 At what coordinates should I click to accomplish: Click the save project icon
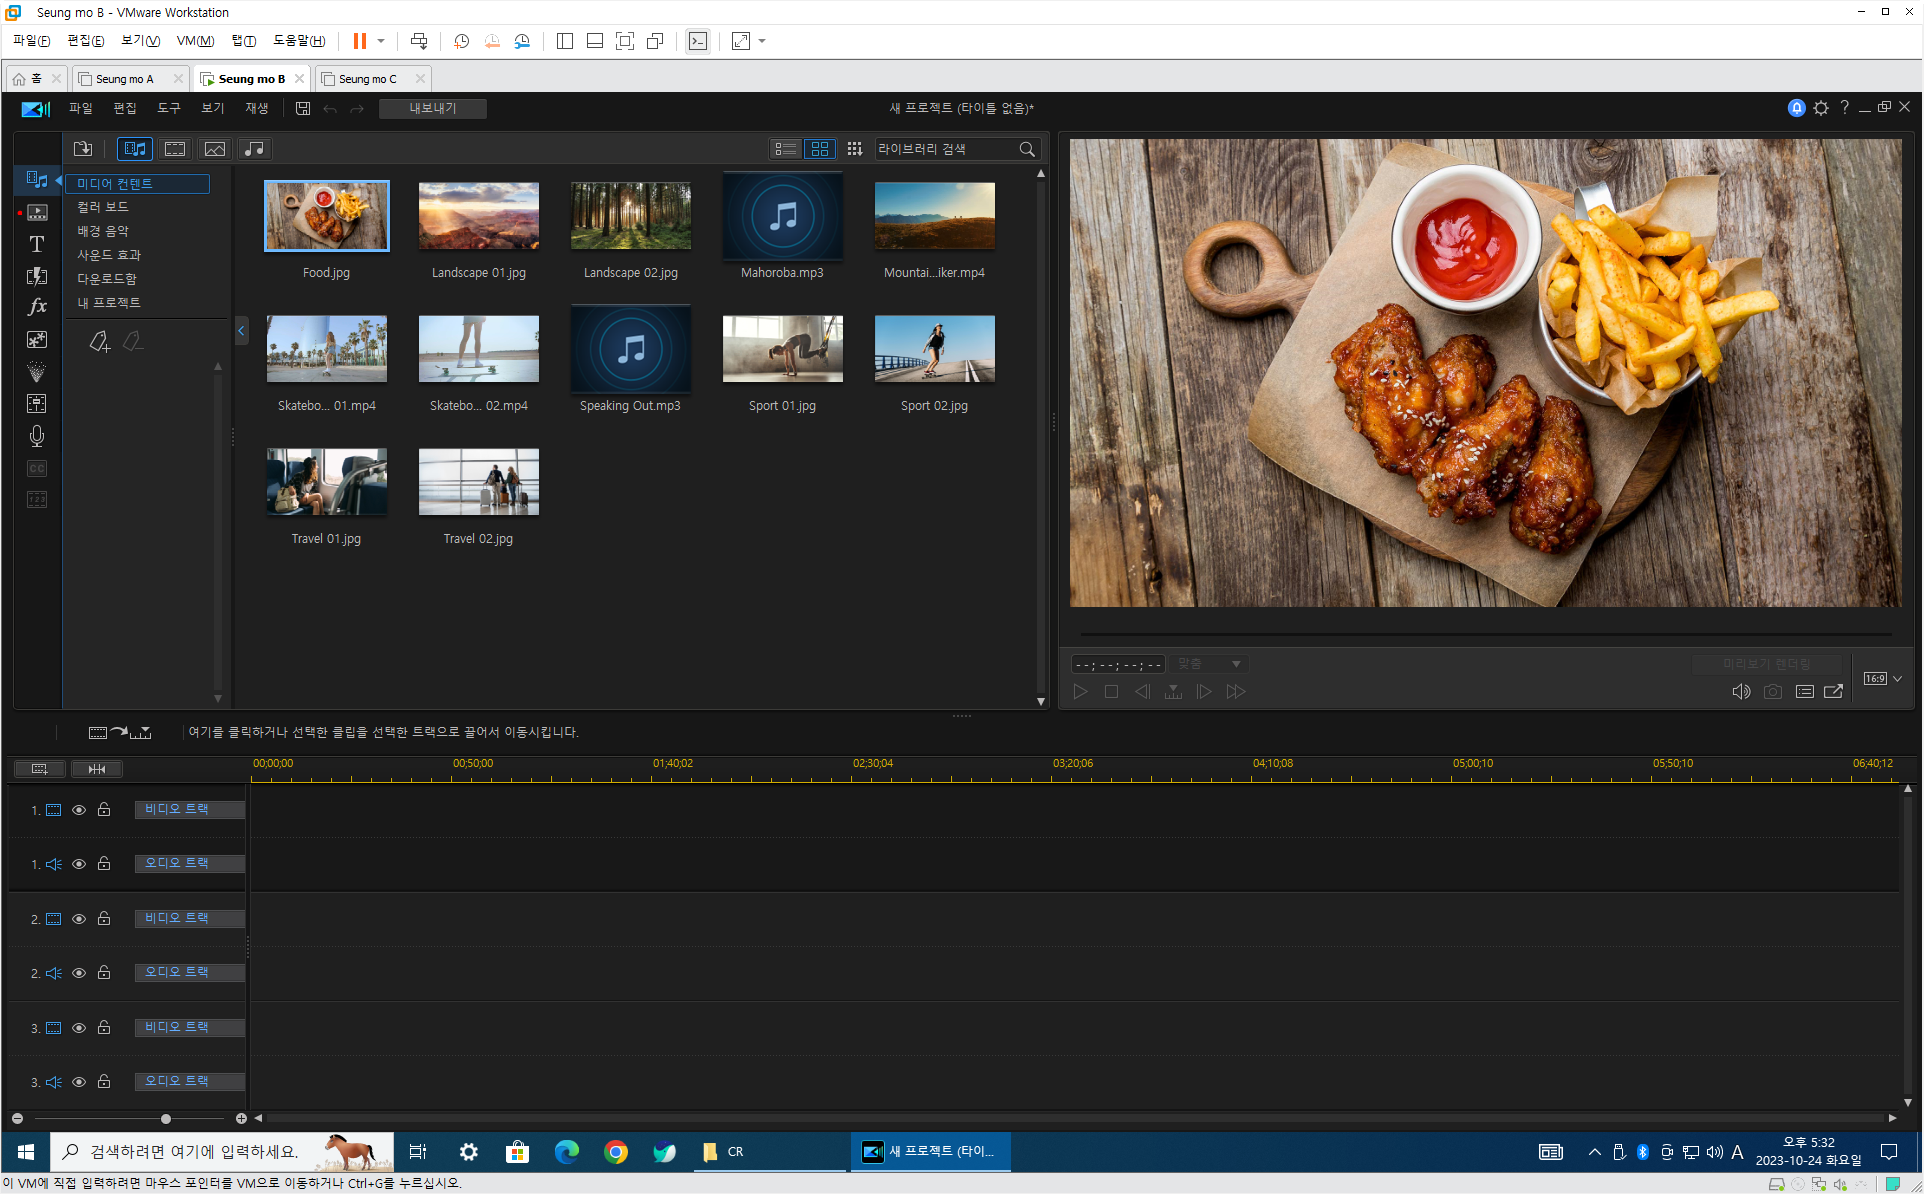pyautogui.click(x=303, y=108)
